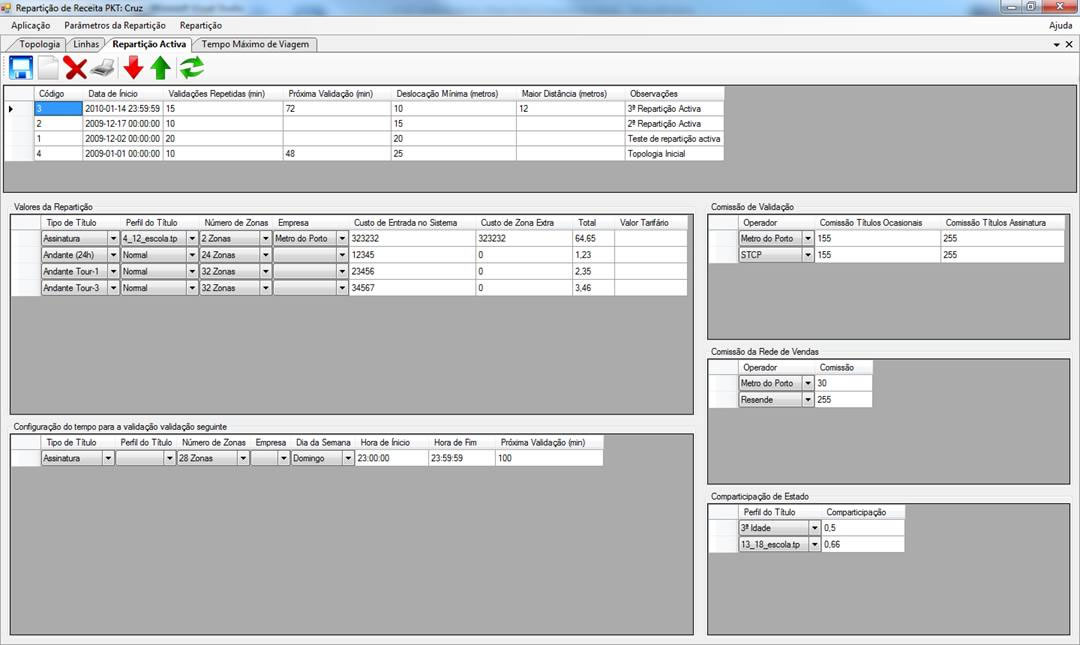Switch to Tempo Máximo de Viagem tab

[x=257, y=45]
